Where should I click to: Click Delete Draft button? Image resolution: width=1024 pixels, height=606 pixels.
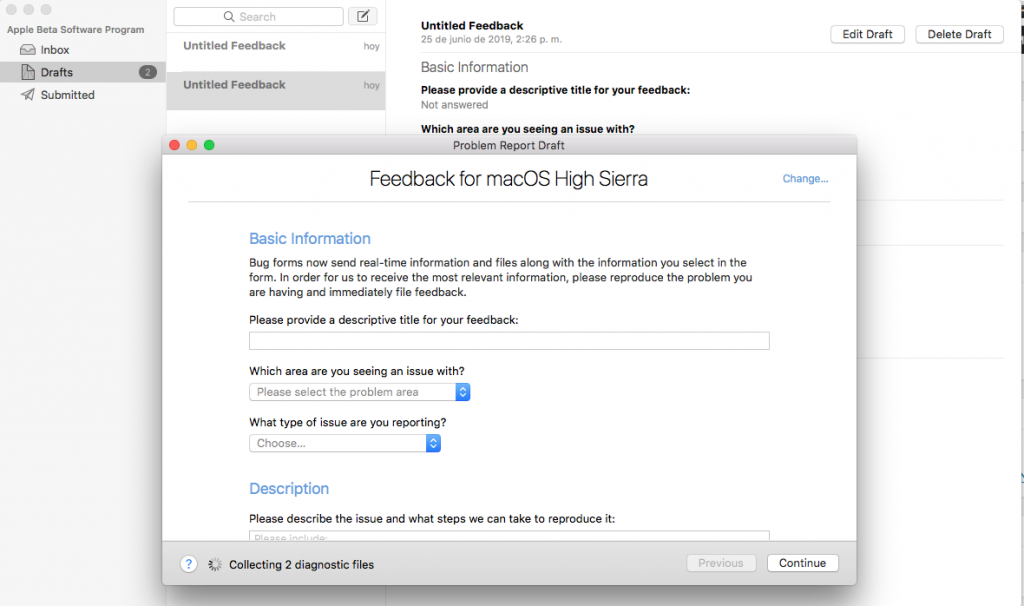[959, 34]
